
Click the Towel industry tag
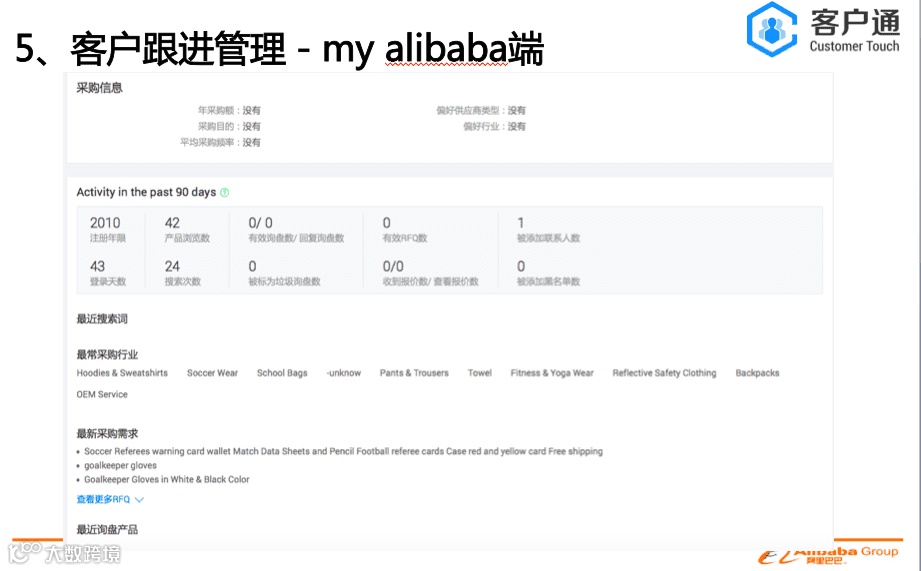[480, 373]
